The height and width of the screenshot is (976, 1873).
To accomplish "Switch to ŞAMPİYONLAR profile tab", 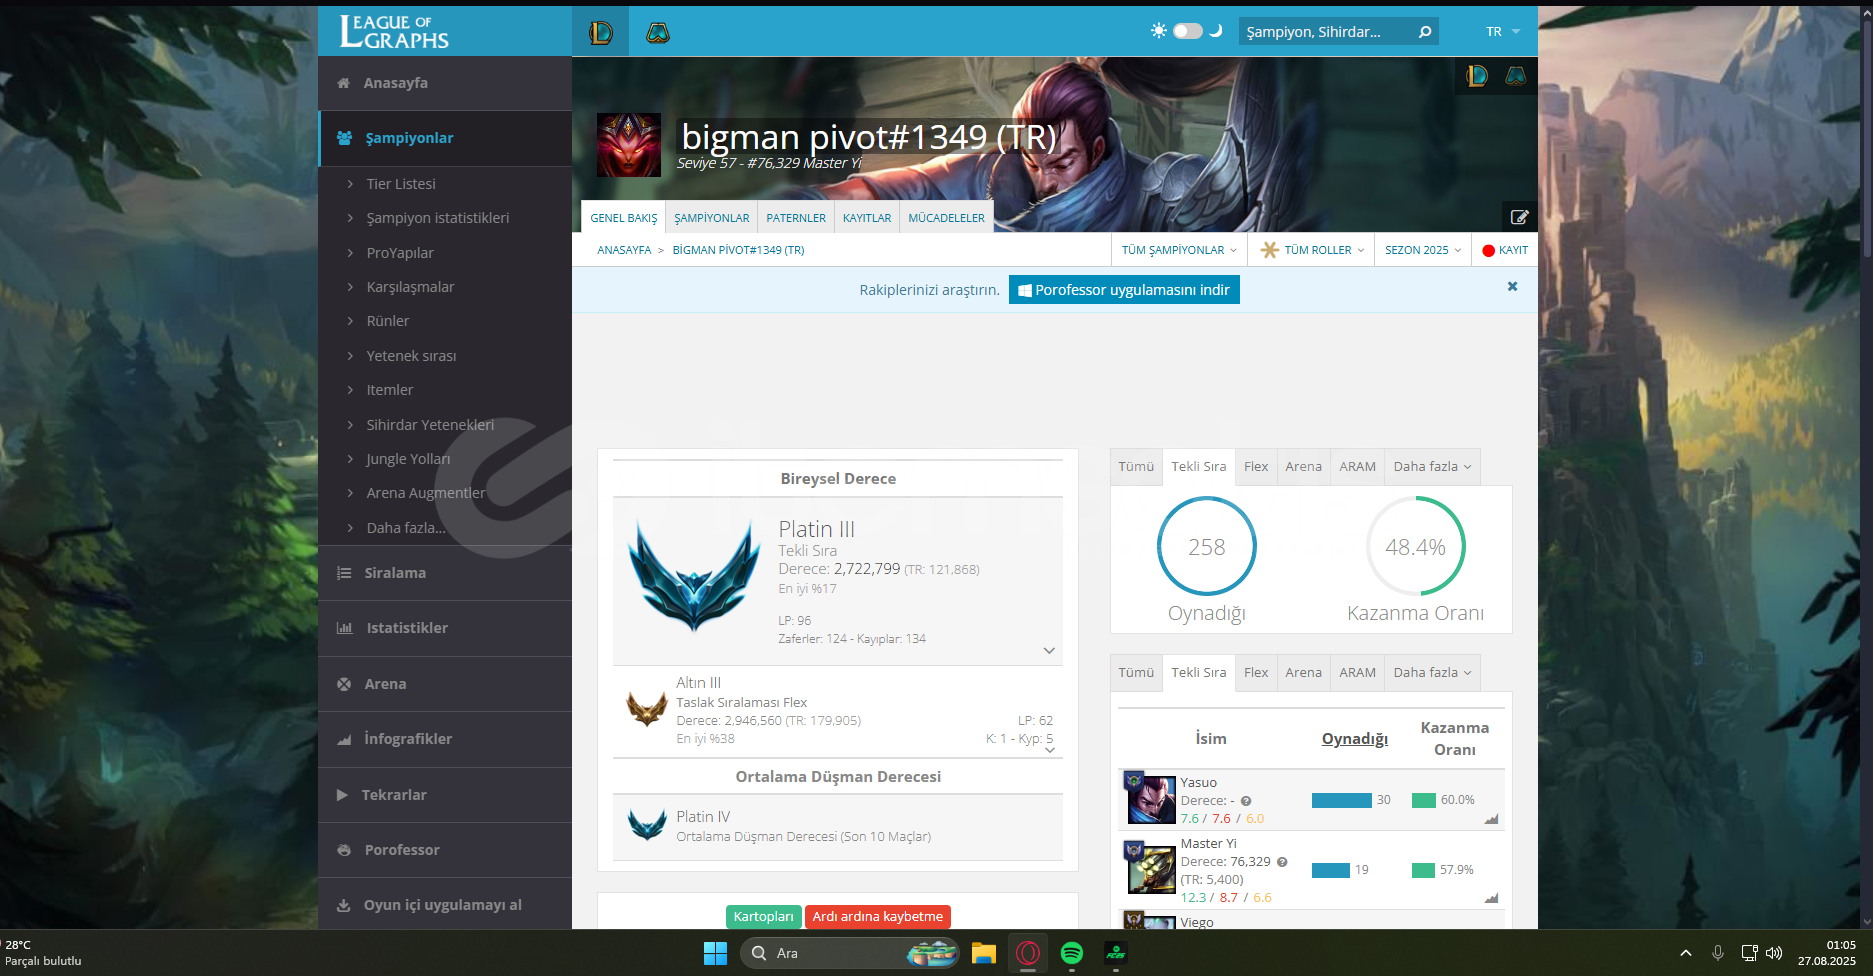I will coord(712,217).
